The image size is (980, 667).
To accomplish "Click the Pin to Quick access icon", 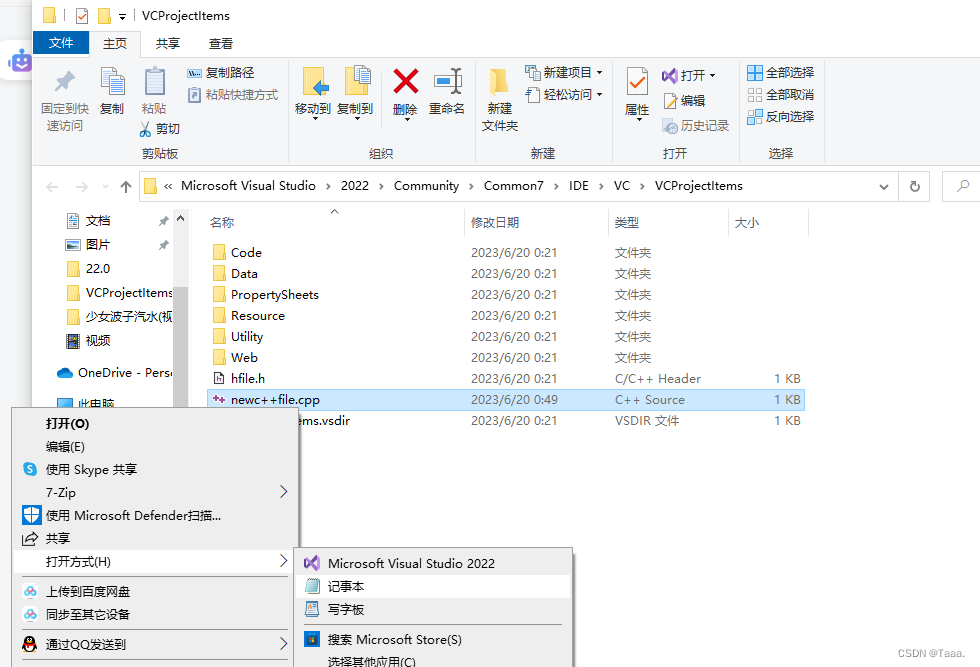I will pyautogui.click(x=64, y=81).
